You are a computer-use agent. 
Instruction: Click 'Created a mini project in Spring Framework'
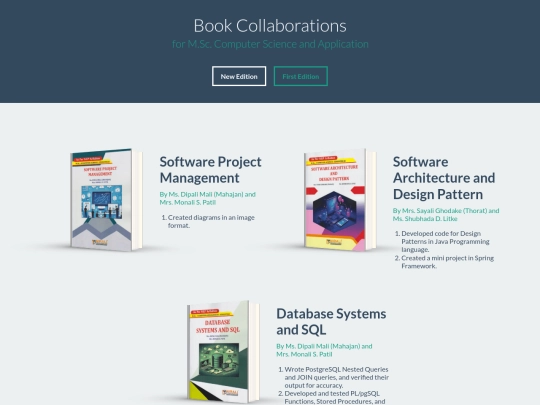pyautogui.click(x=447, y=262)
